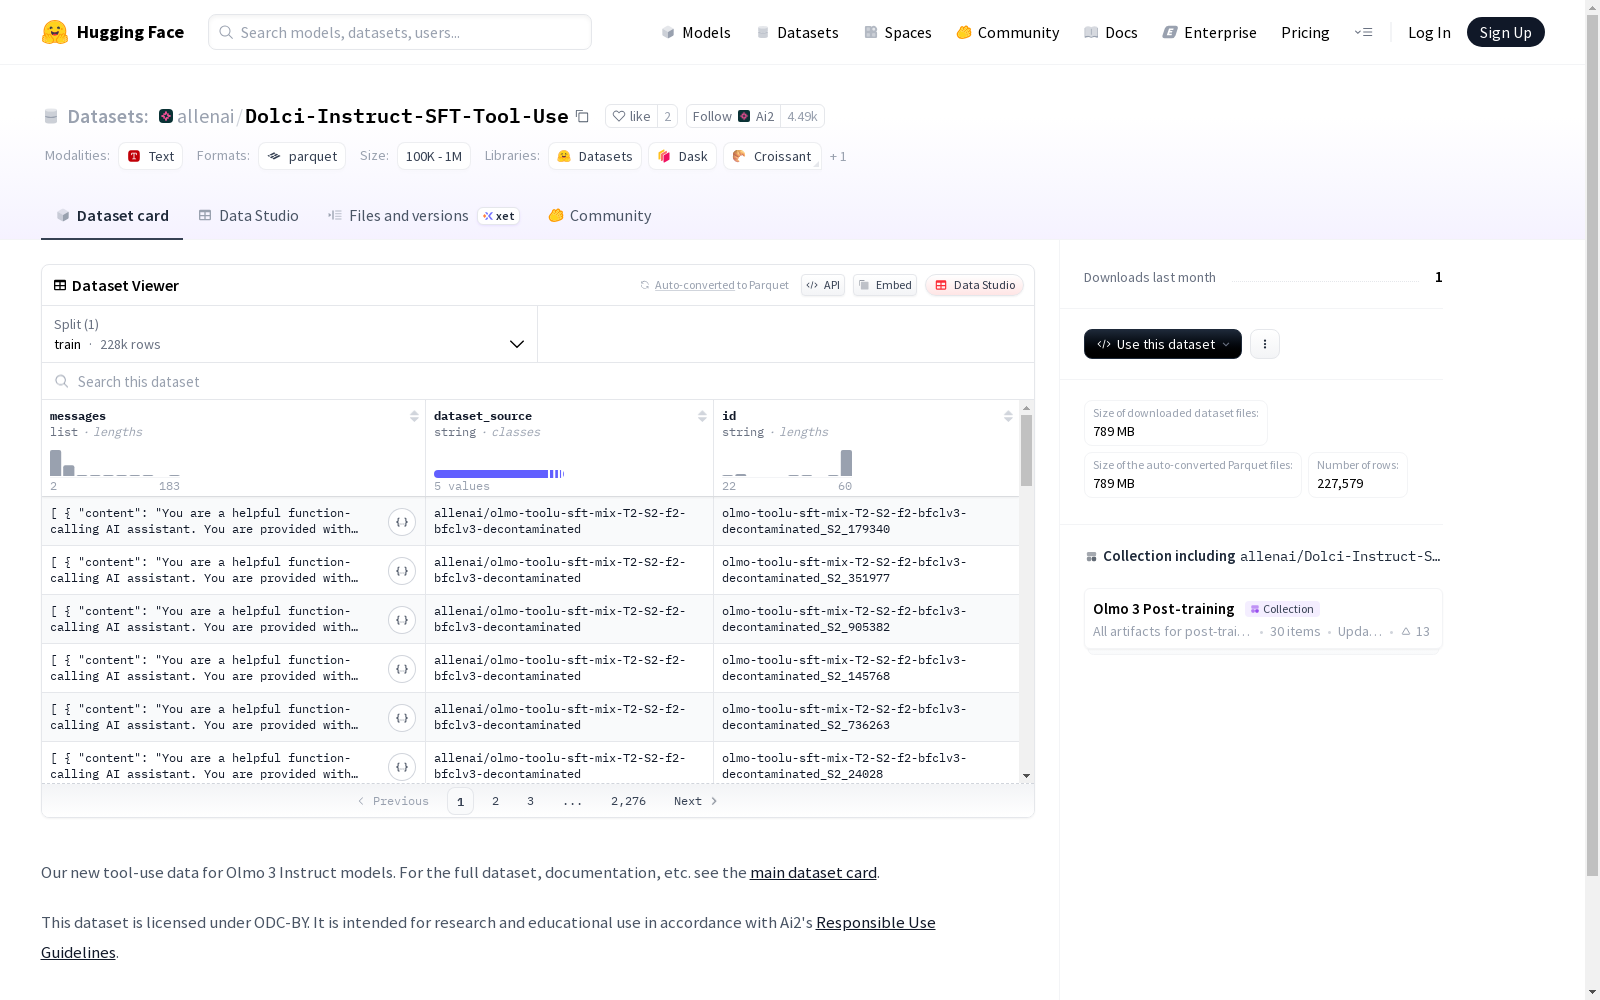Click the 100K - 1M size tag
The image size is (1600, 1000).
pos(434,156)
